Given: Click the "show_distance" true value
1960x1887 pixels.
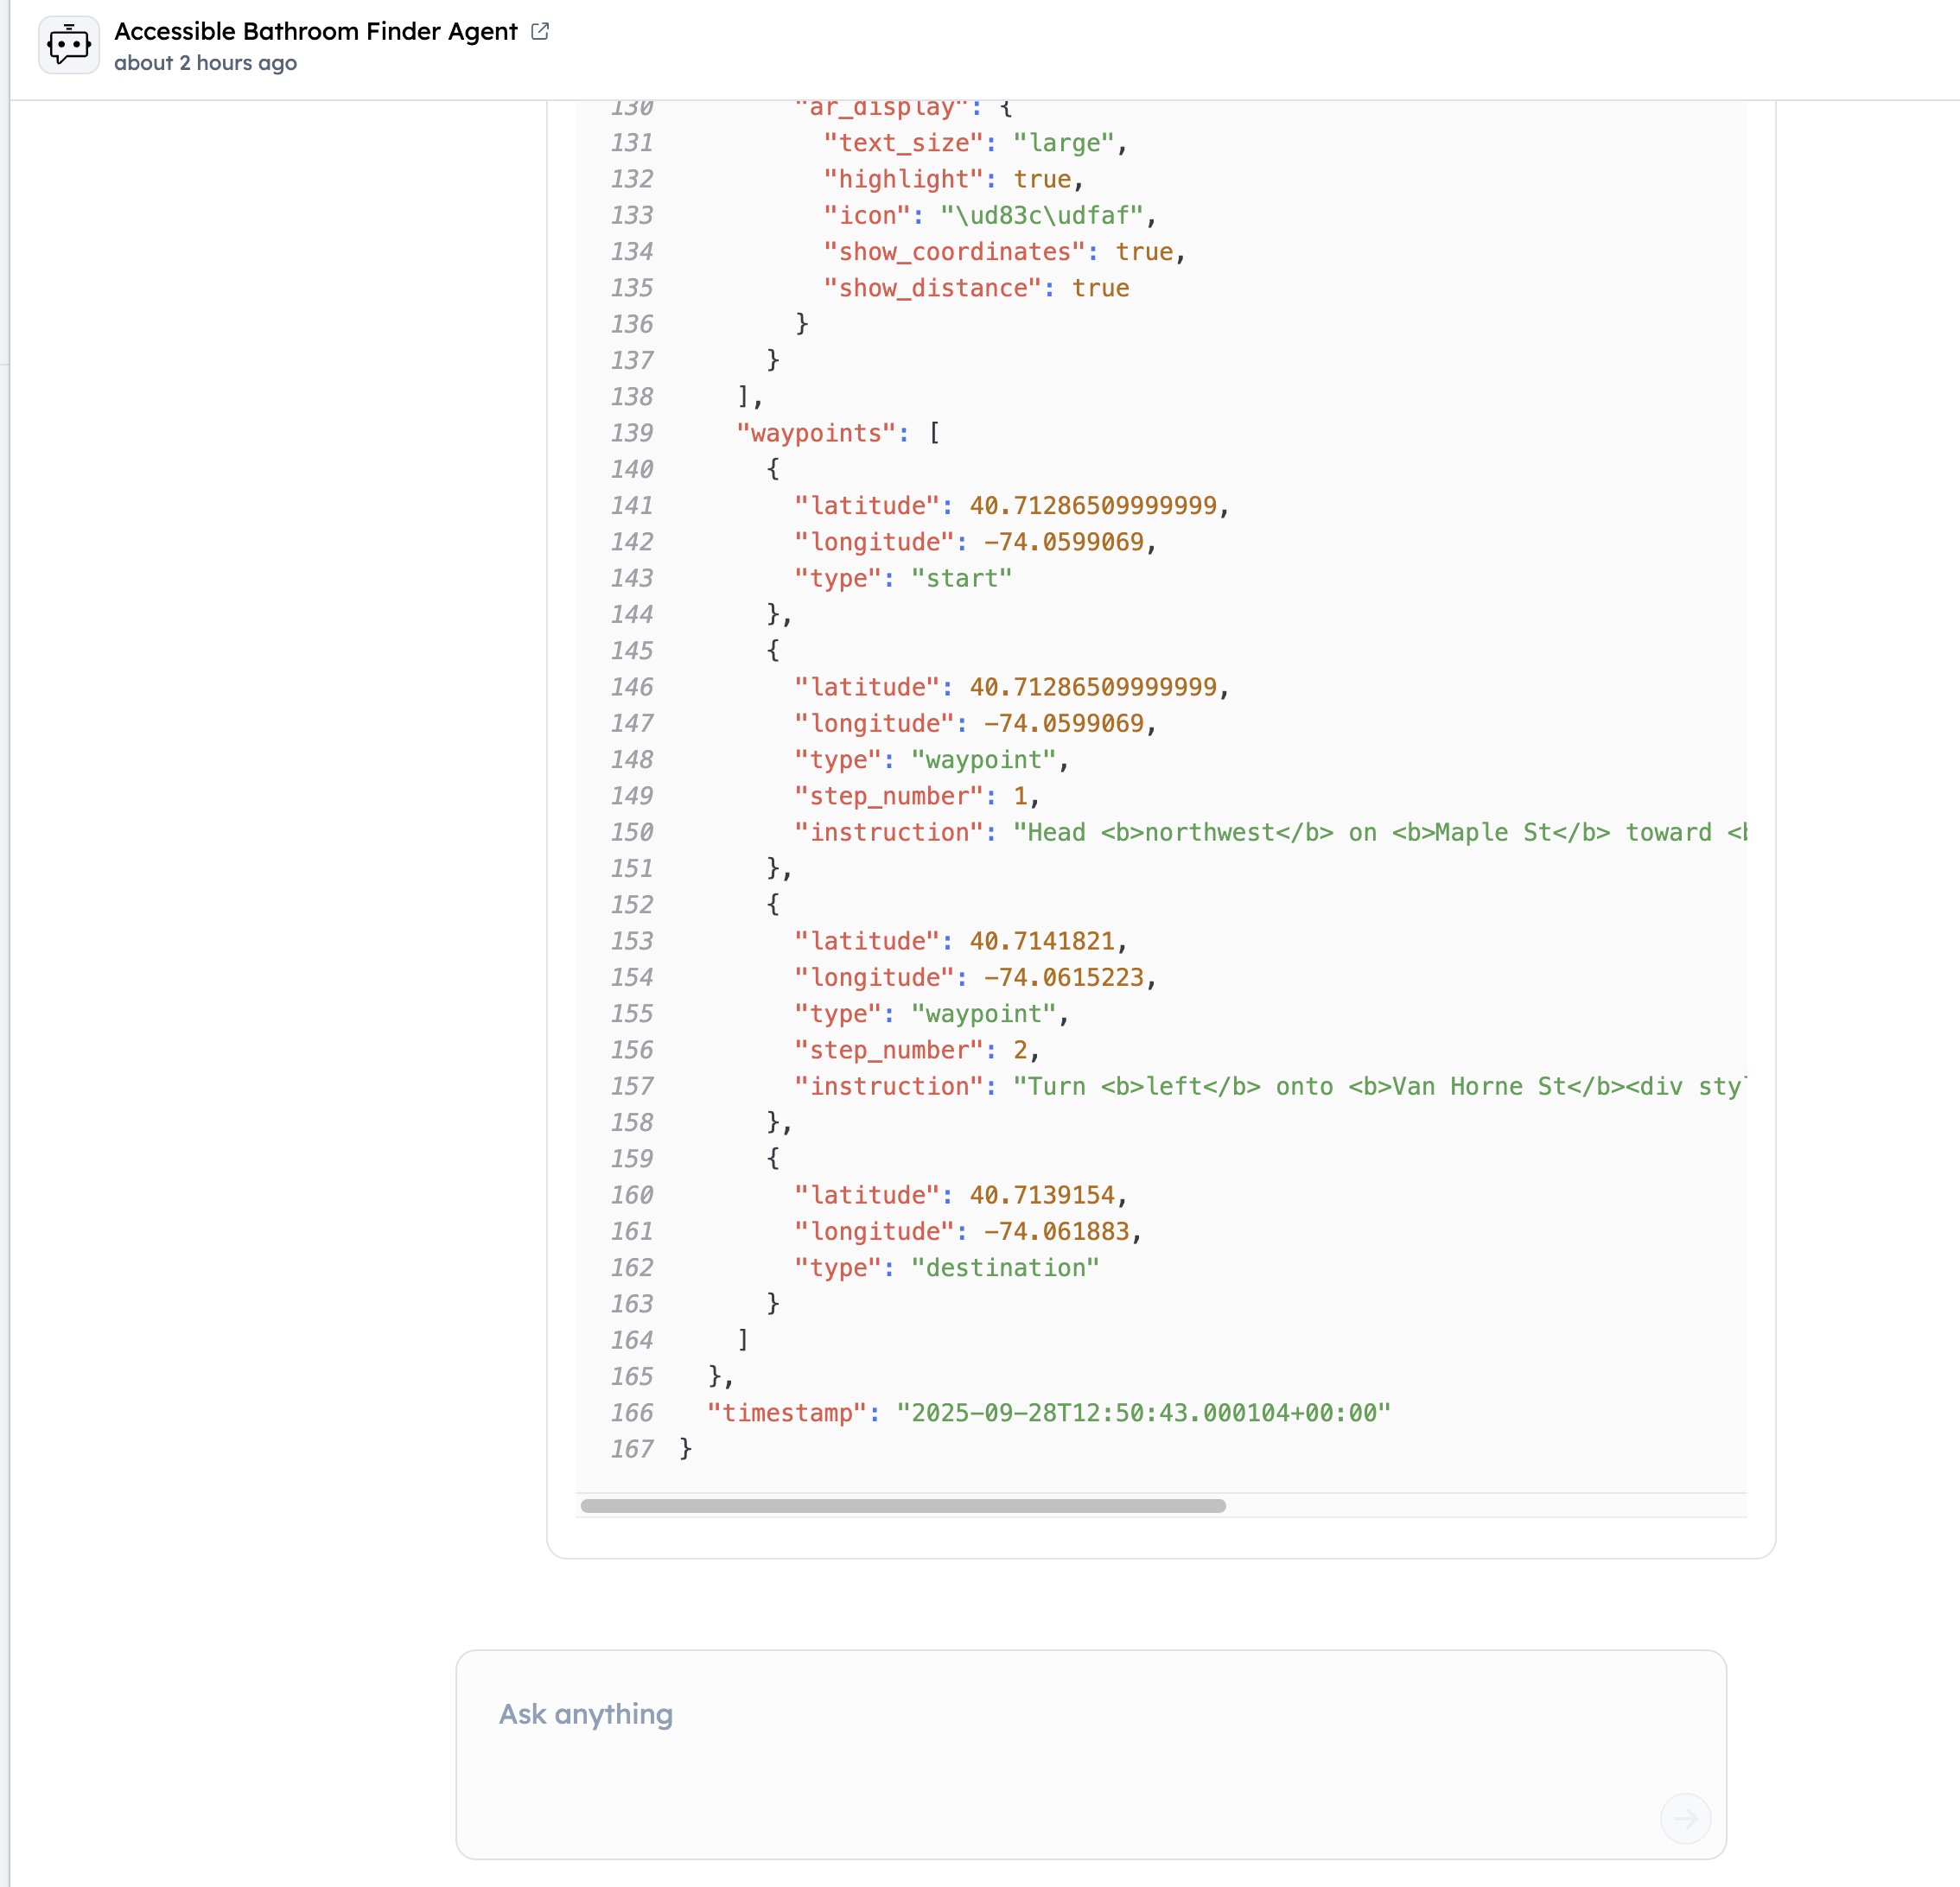Looking at the screenshot, I should point(1100,288).
